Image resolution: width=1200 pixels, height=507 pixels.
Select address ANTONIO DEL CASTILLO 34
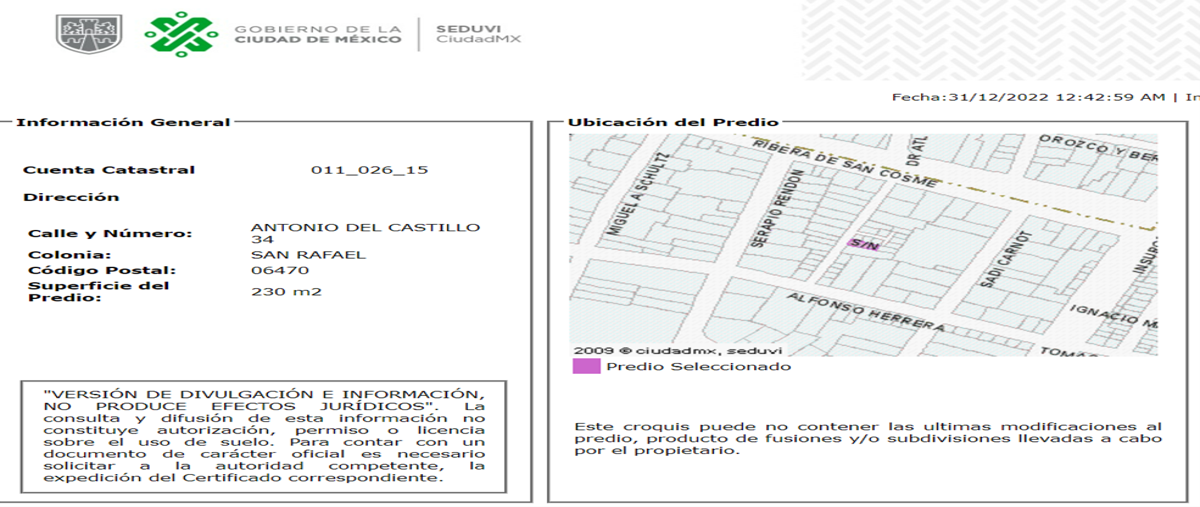tap(365, 234)
